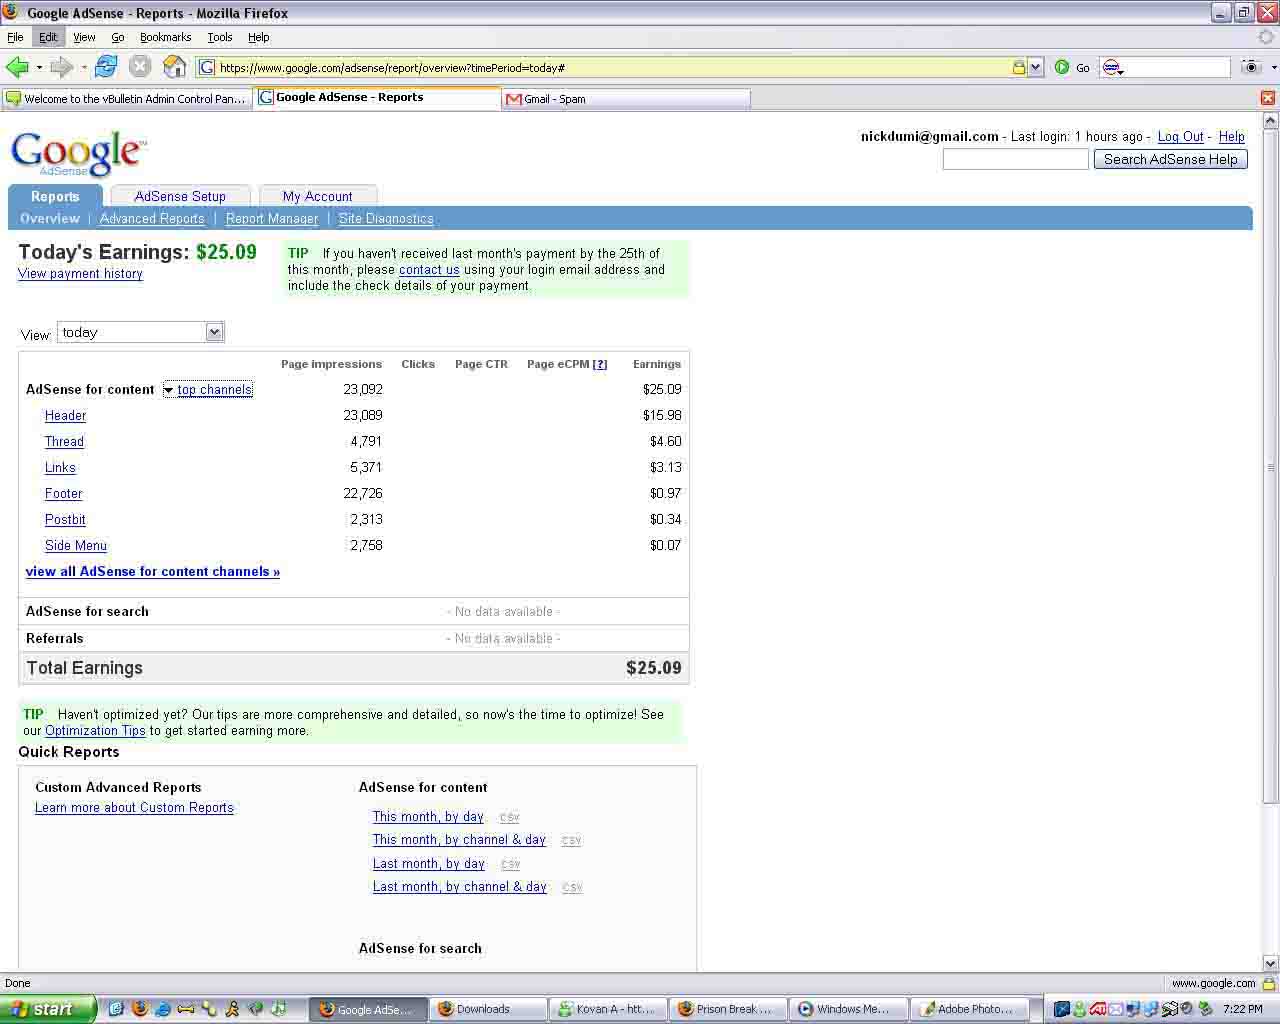Open the Help menu in menu bar

tap(259, 37)
